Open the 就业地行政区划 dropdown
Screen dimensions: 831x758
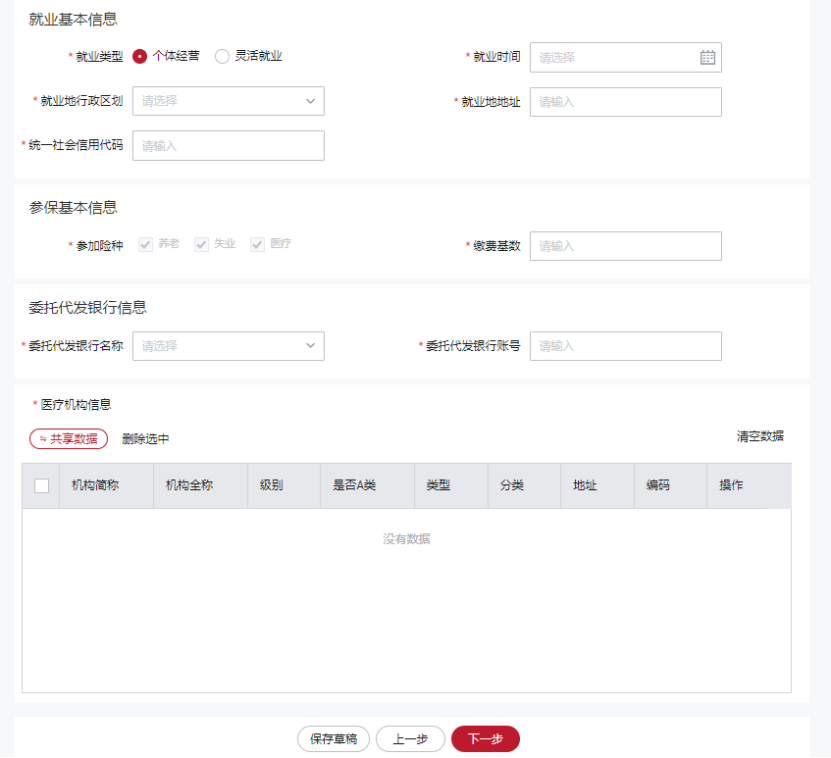coord(228,101)
